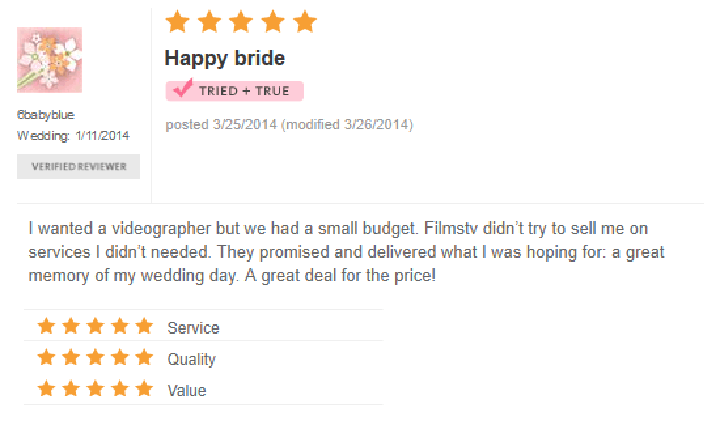Click the first star in Value rating
Image resolution: width=720 pixels, height=429 pixels.
point(46,389)
